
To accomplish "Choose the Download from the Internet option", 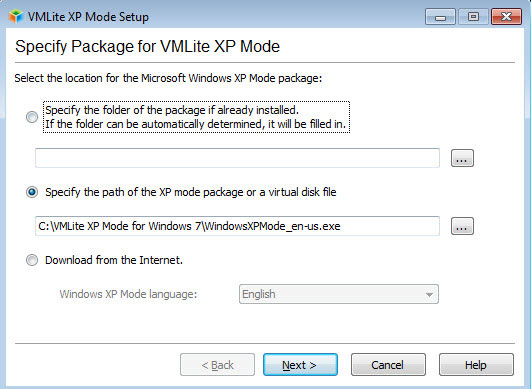I will pos(32,260).
